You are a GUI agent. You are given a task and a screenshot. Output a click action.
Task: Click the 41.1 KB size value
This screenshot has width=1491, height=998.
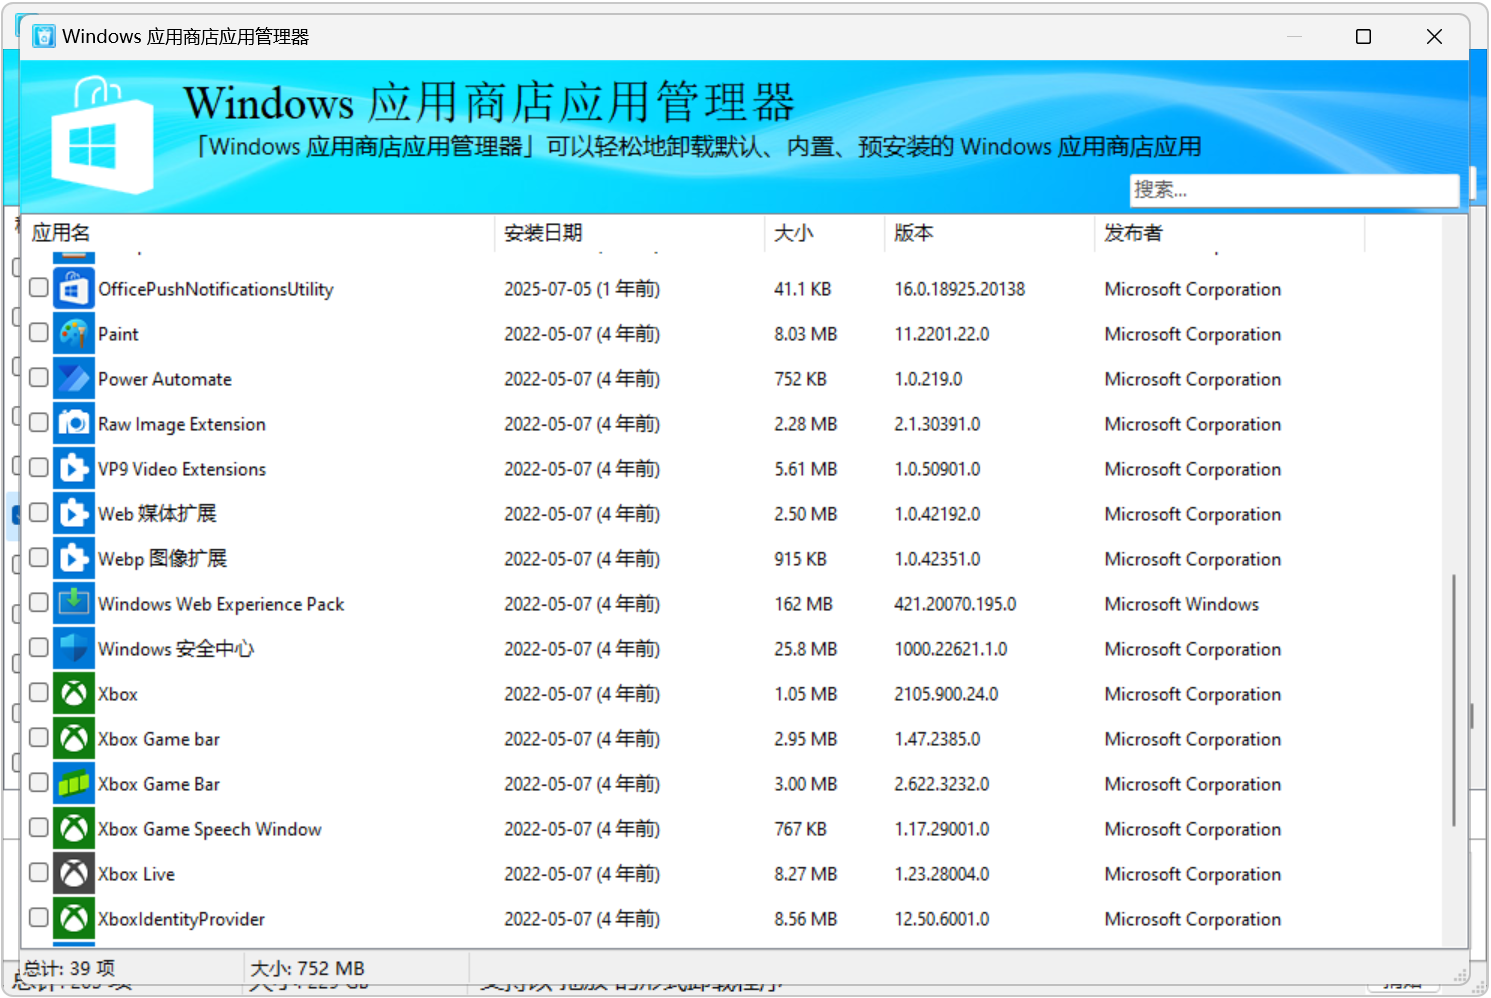(x=803, y=289)
